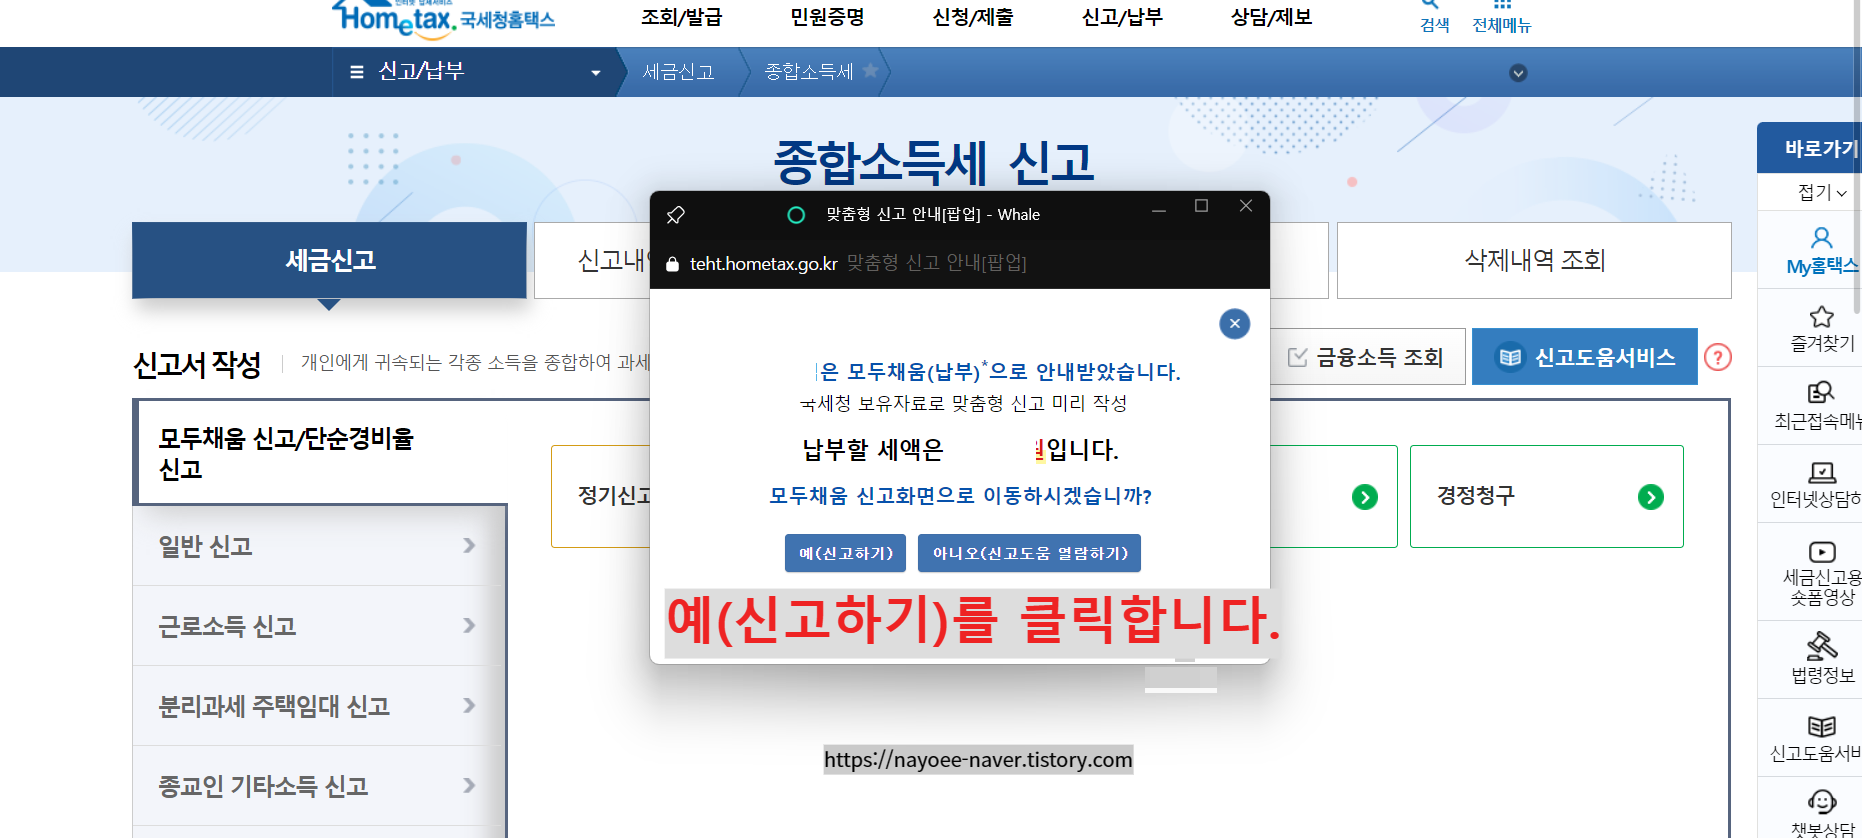Open the 민원증명 top menu

(x=827, y=17)
